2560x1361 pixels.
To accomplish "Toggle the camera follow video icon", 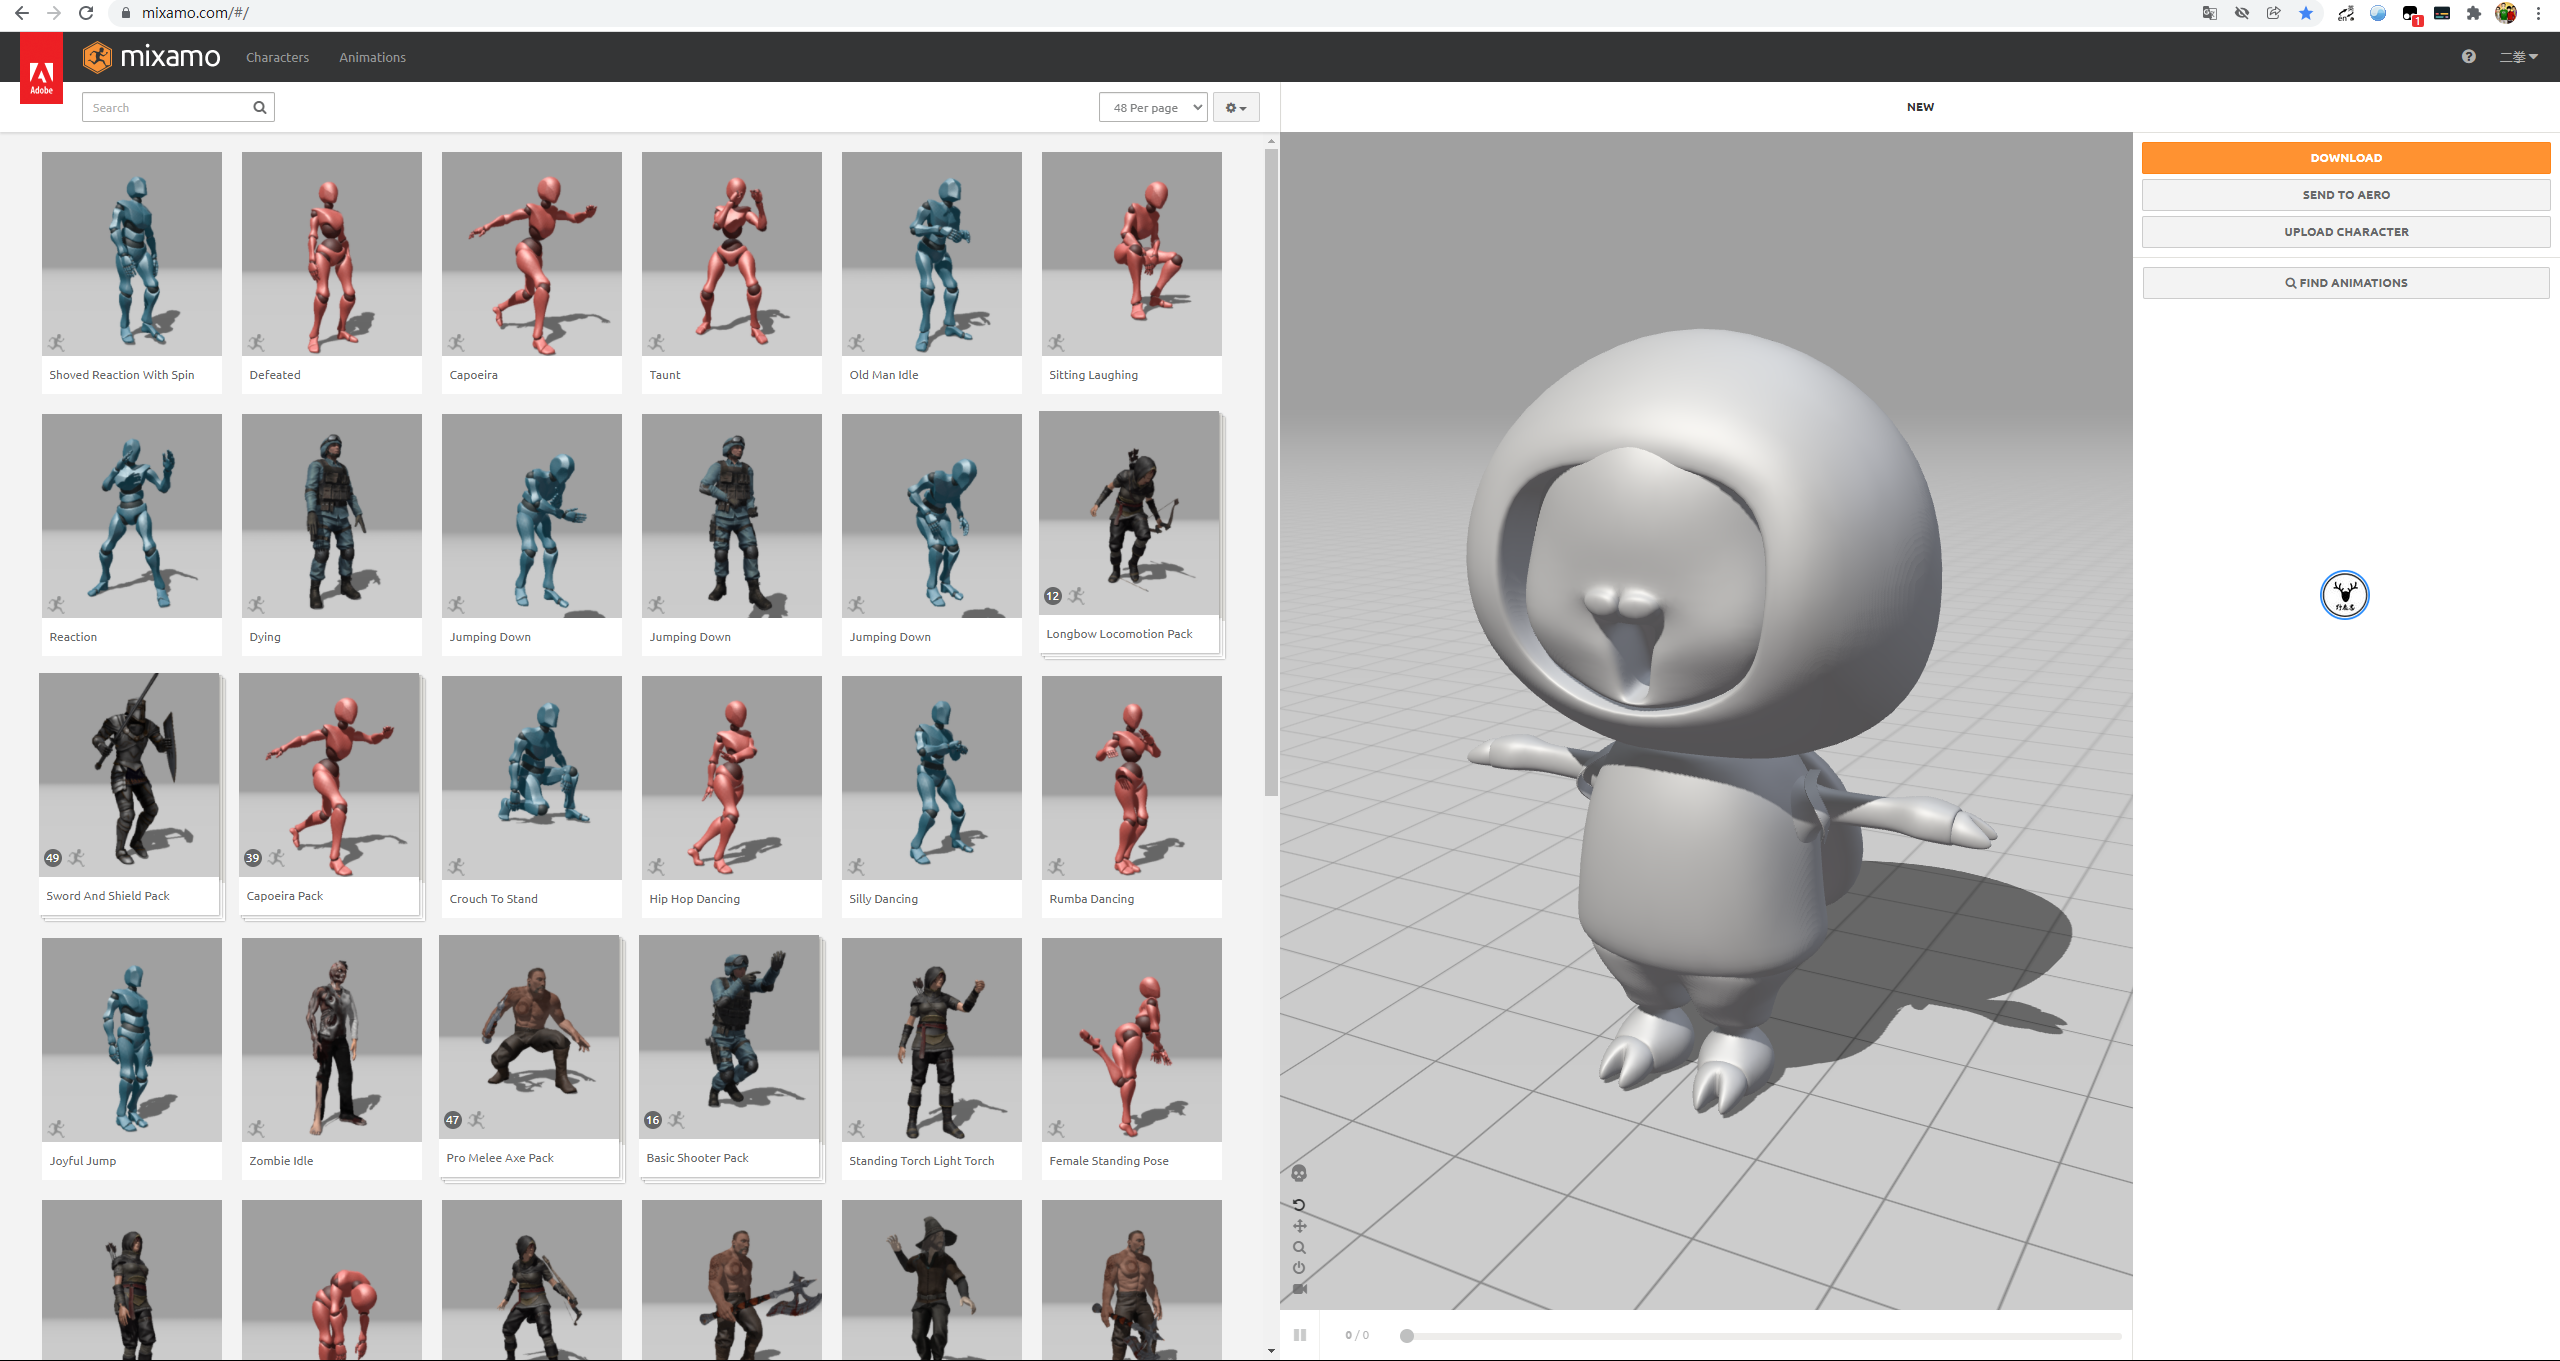I will click(x=1299, y=1289).
